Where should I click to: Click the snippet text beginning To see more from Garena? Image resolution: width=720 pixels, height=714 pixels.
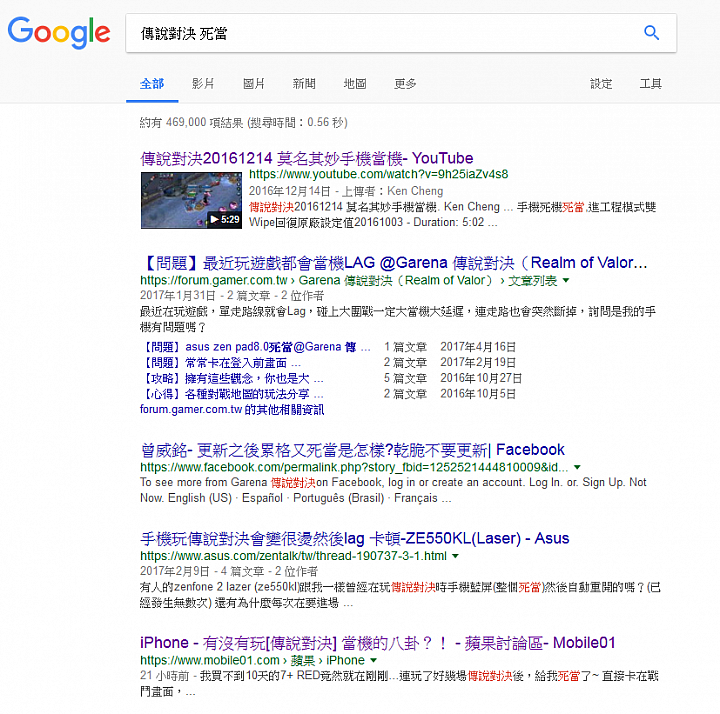393,490
